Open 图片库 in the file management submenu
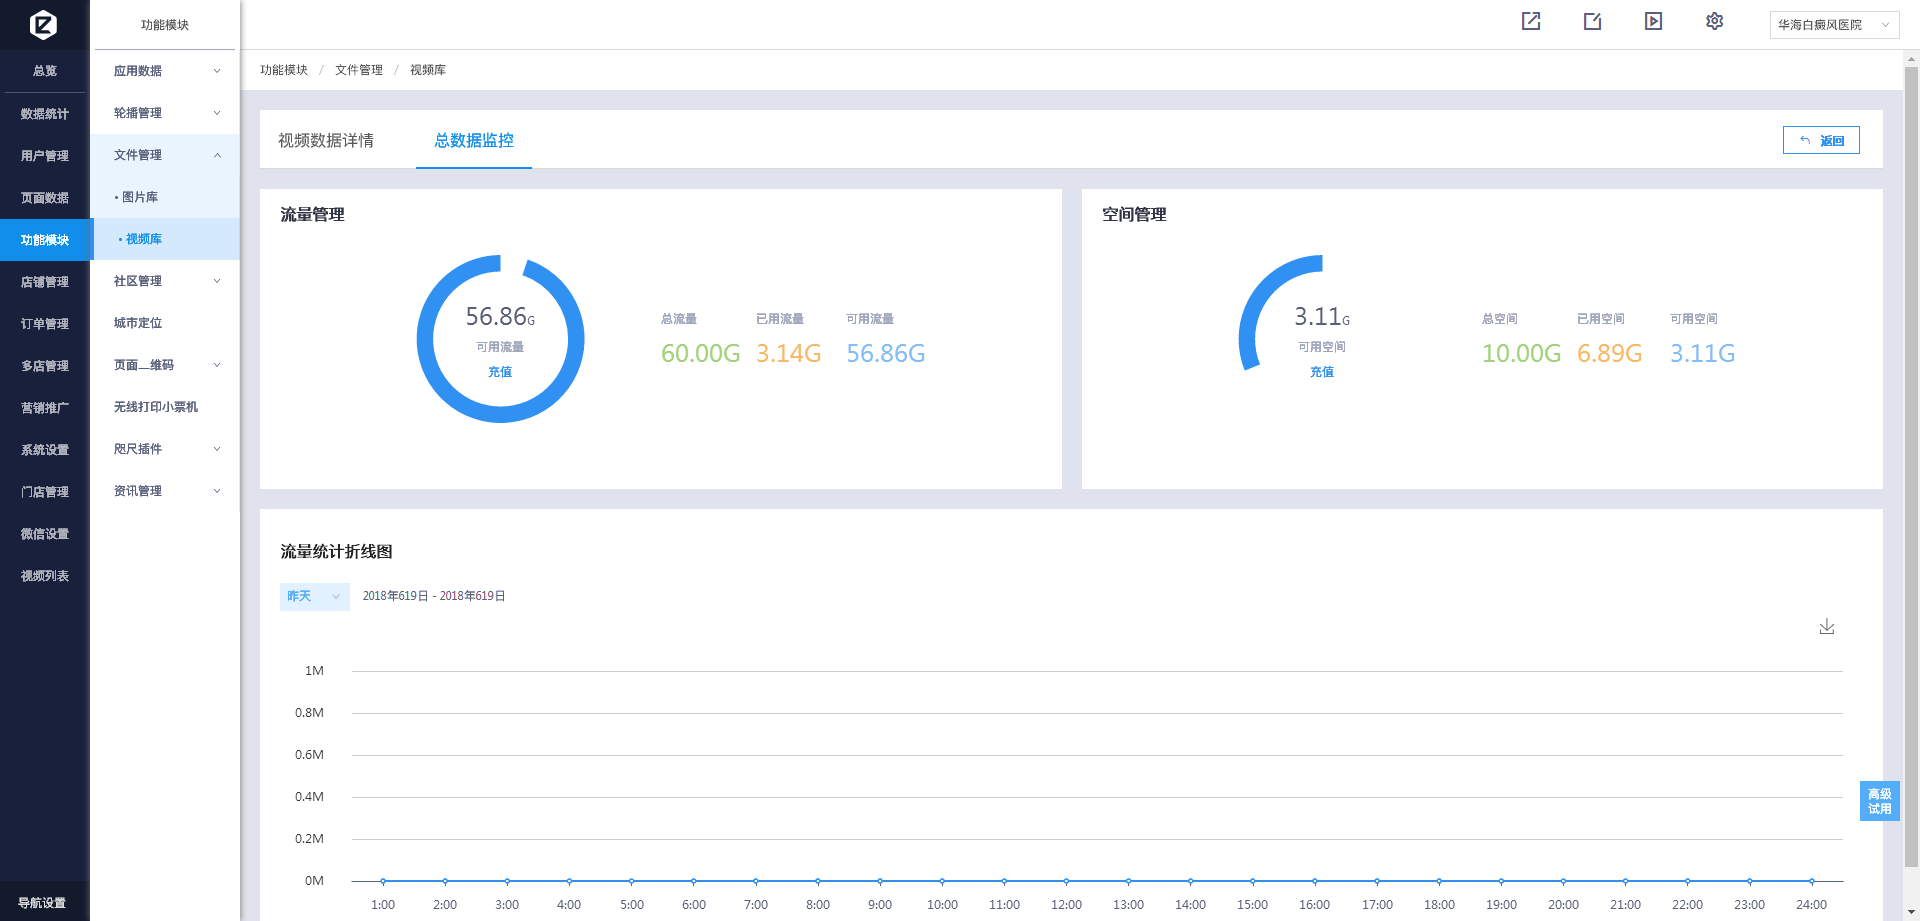 pyautogui.click(x=140, y=197)
